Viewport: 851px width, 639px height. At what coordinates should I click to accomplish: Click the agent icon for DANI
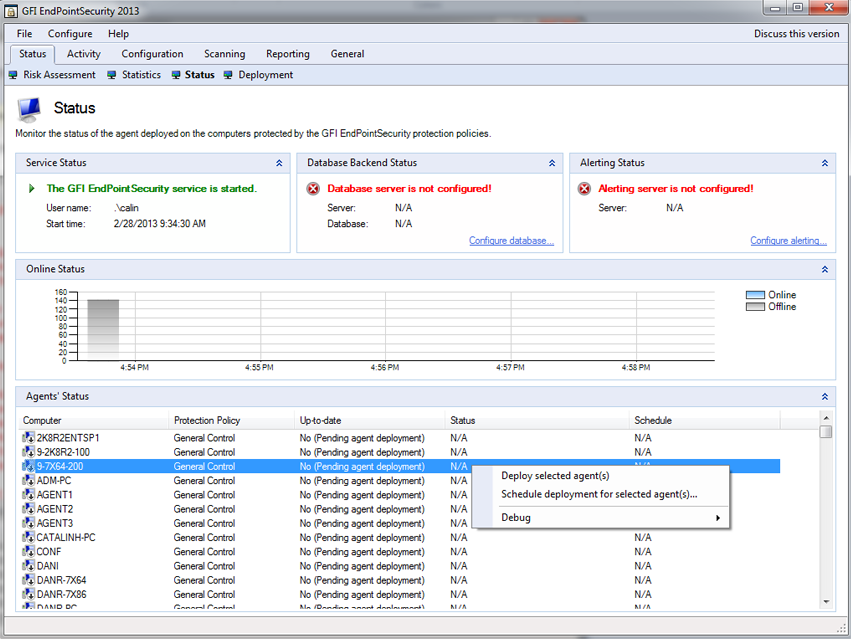click(x=28, y=566)
